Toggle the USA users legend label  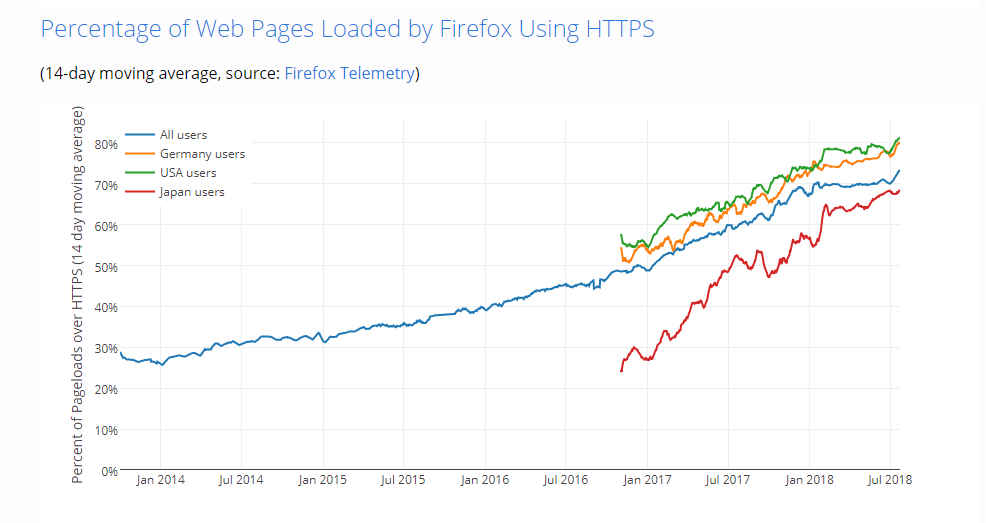click(x=188, y=173)
